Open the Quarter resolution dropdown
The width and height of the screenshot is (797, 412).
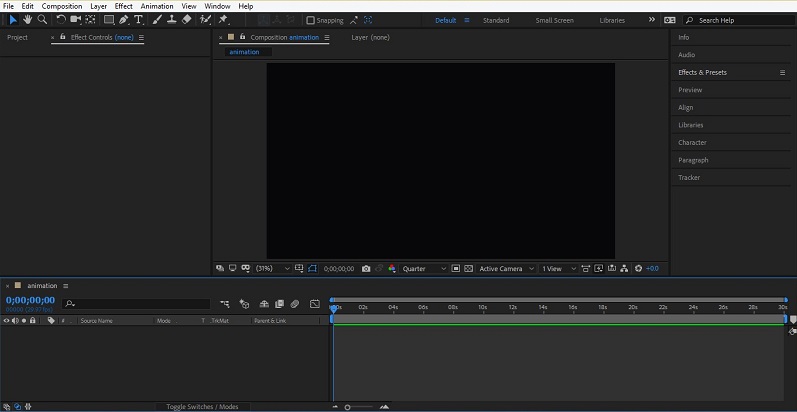click(x=425, y=268)
